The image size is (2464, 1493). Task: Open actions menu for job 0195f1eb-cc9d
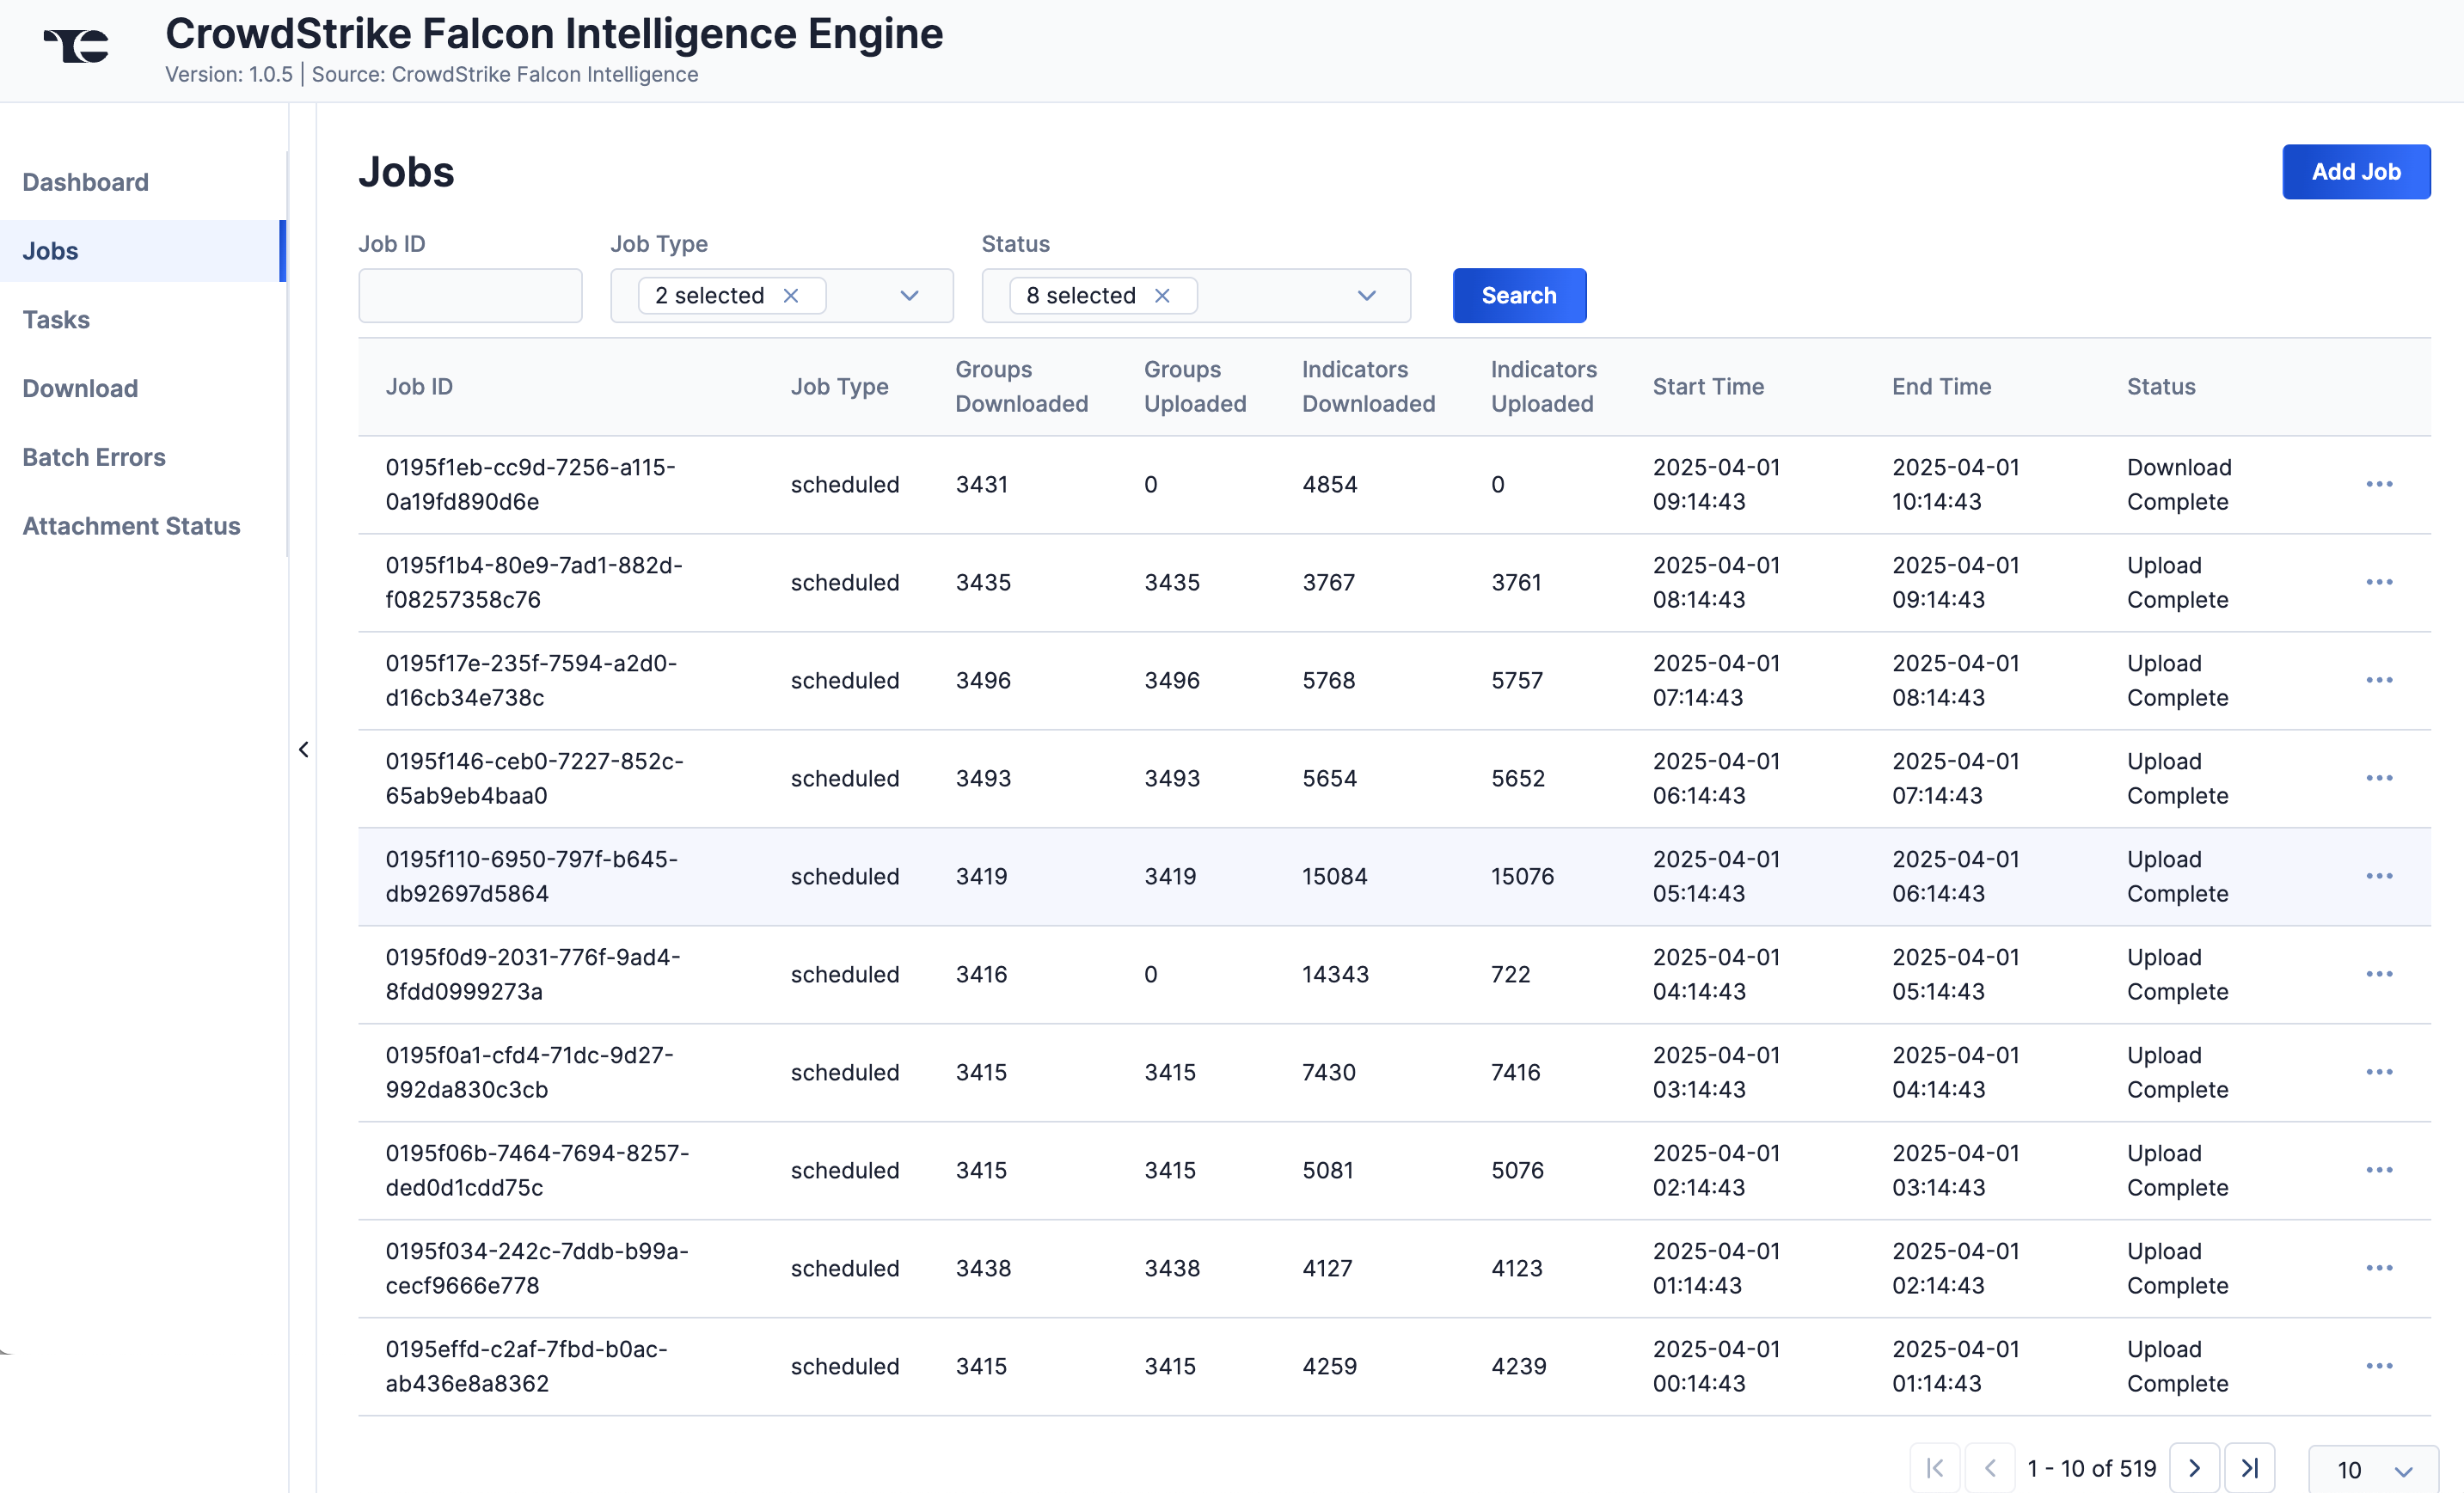click(2380, 484)
